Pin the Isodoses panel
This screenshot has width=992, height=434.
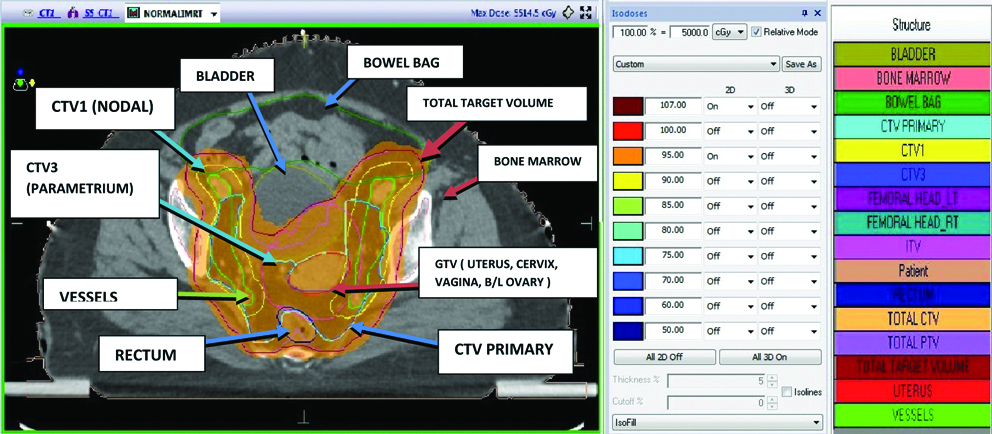point(803,13)
